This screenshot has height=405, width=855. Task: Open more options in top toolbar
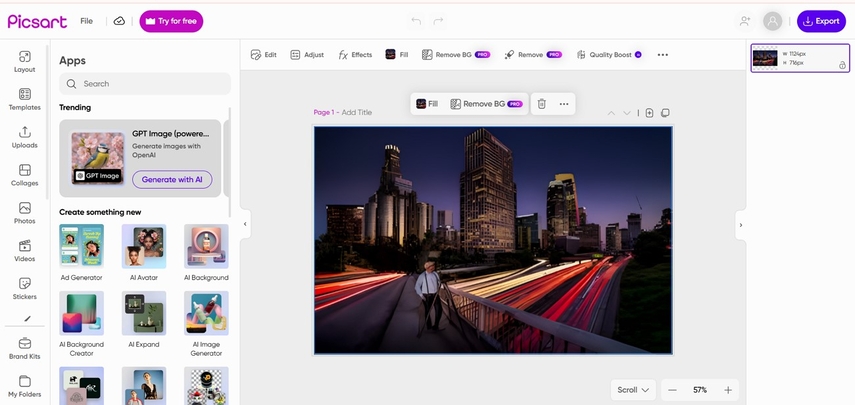tap(663, 55)
